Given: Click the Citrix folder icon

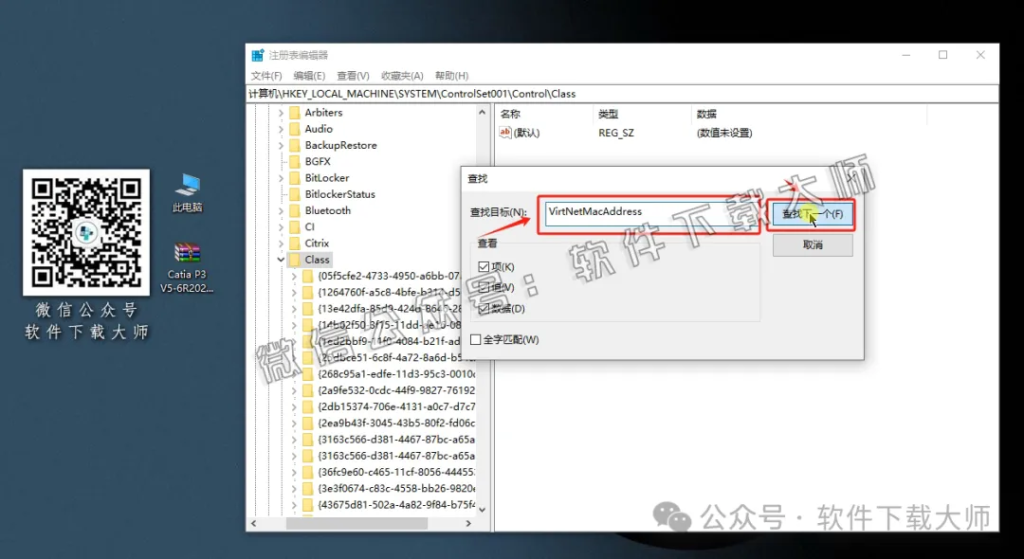Looking at the screenshot, I should tap(294, 243).
